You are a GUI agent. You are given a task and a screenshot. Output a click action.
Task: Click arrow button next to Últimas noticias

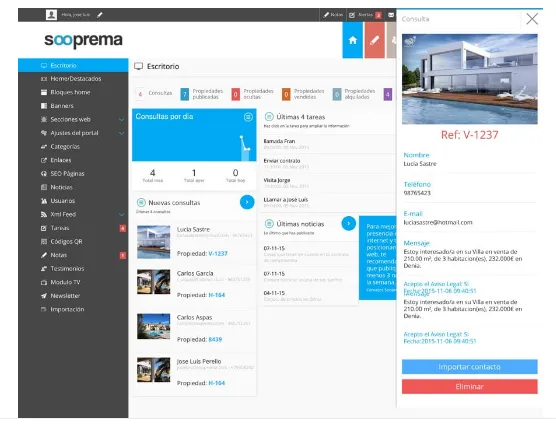tap(349, 223)
